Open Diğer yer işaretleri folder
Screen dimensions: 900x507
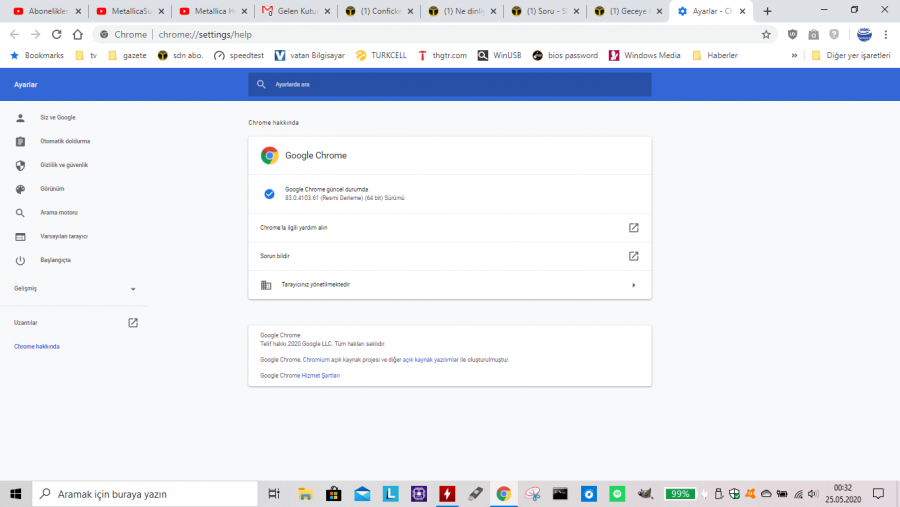[851, 56]
